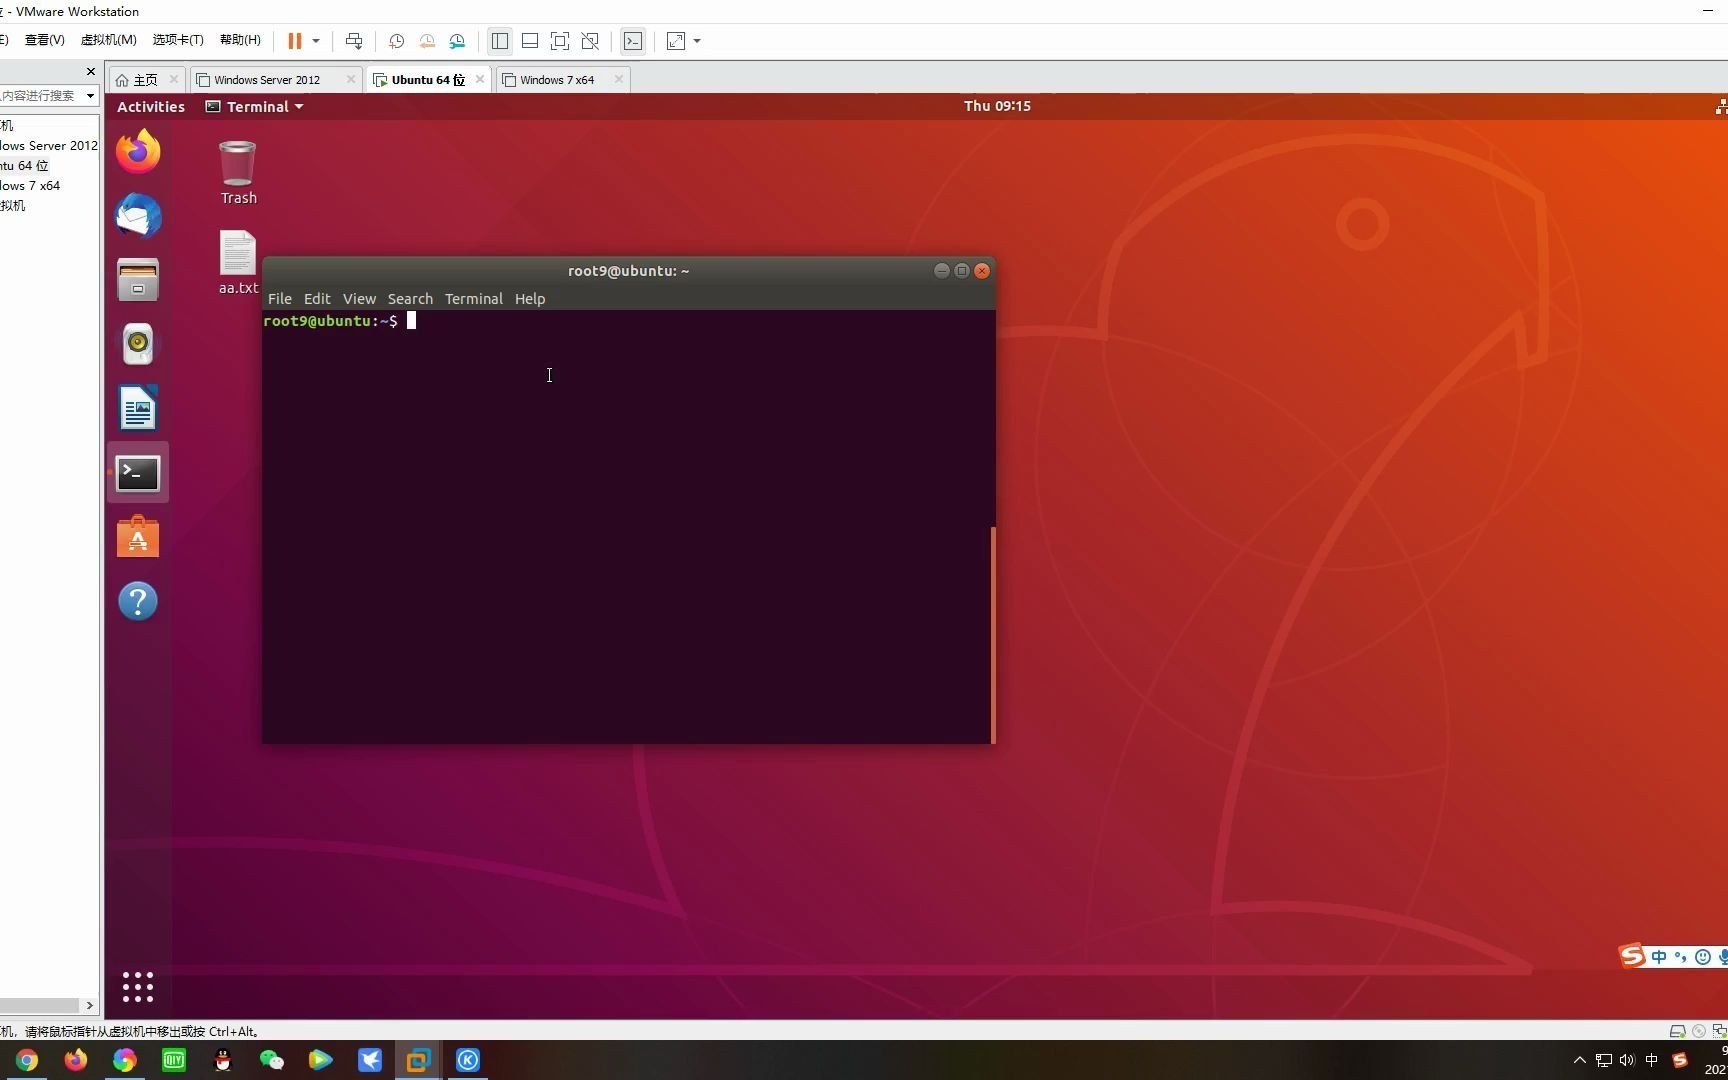Click the Thu 09:15 clock to open calendar
This screenshot has width=1728, height=1080.
click(996, 106)
